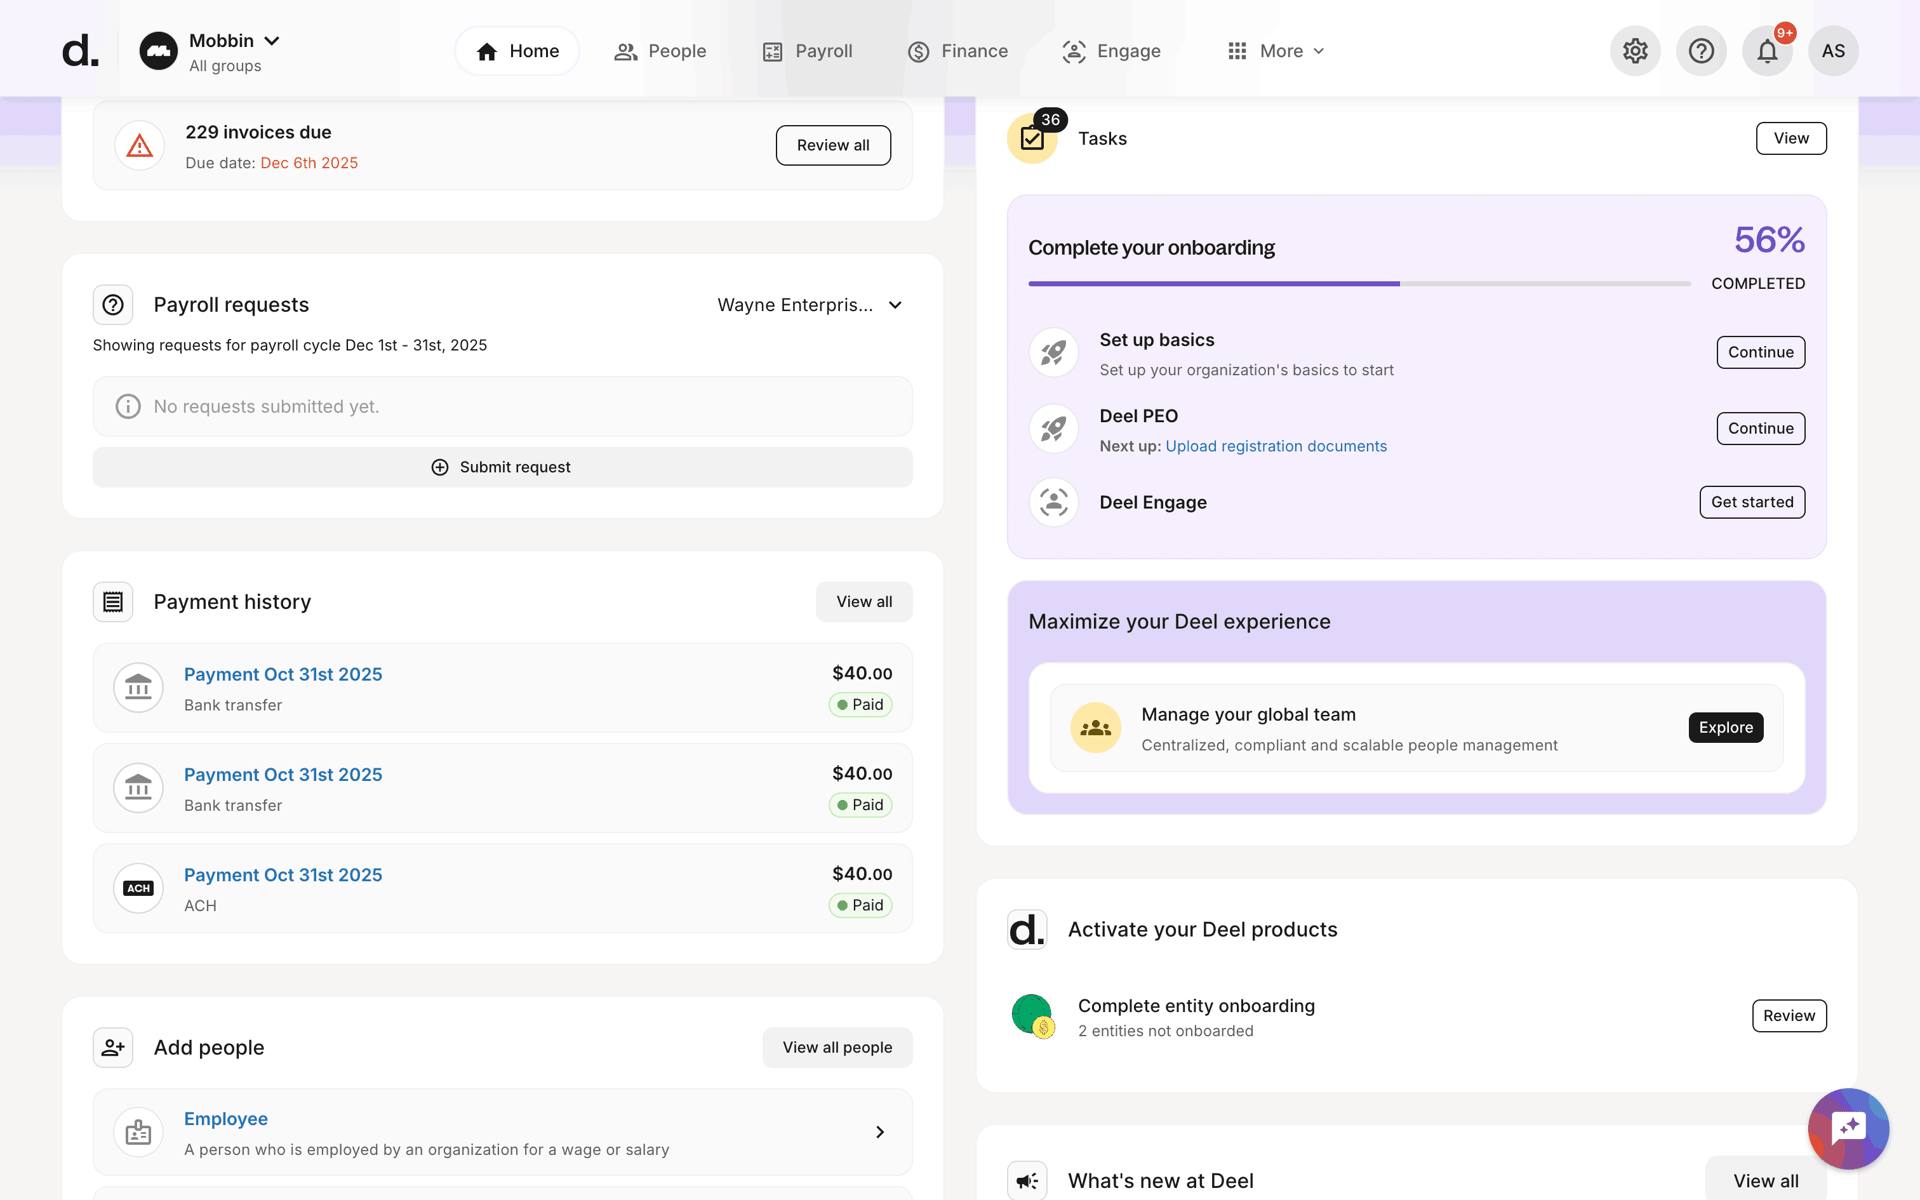The width and height of the screenshot is (1920, 1200).
Task: Click the megaphone icon for What's new
Action: [x=1027, y=1181]
